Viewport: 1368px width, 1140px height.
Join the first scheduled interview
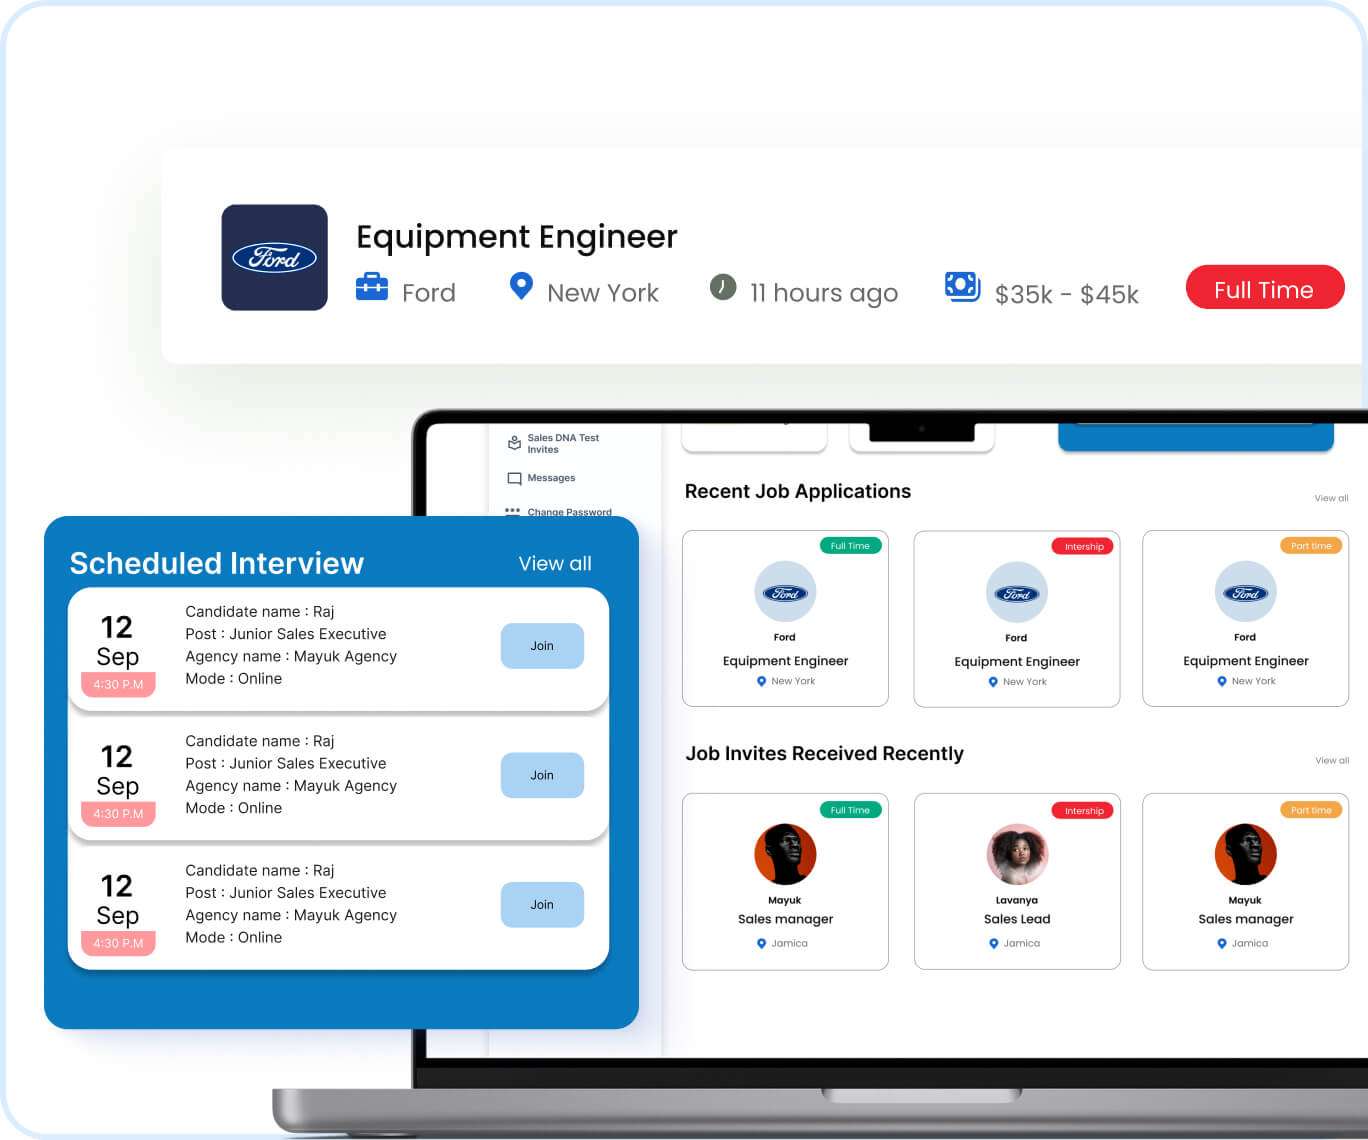[x=542, y=646]
